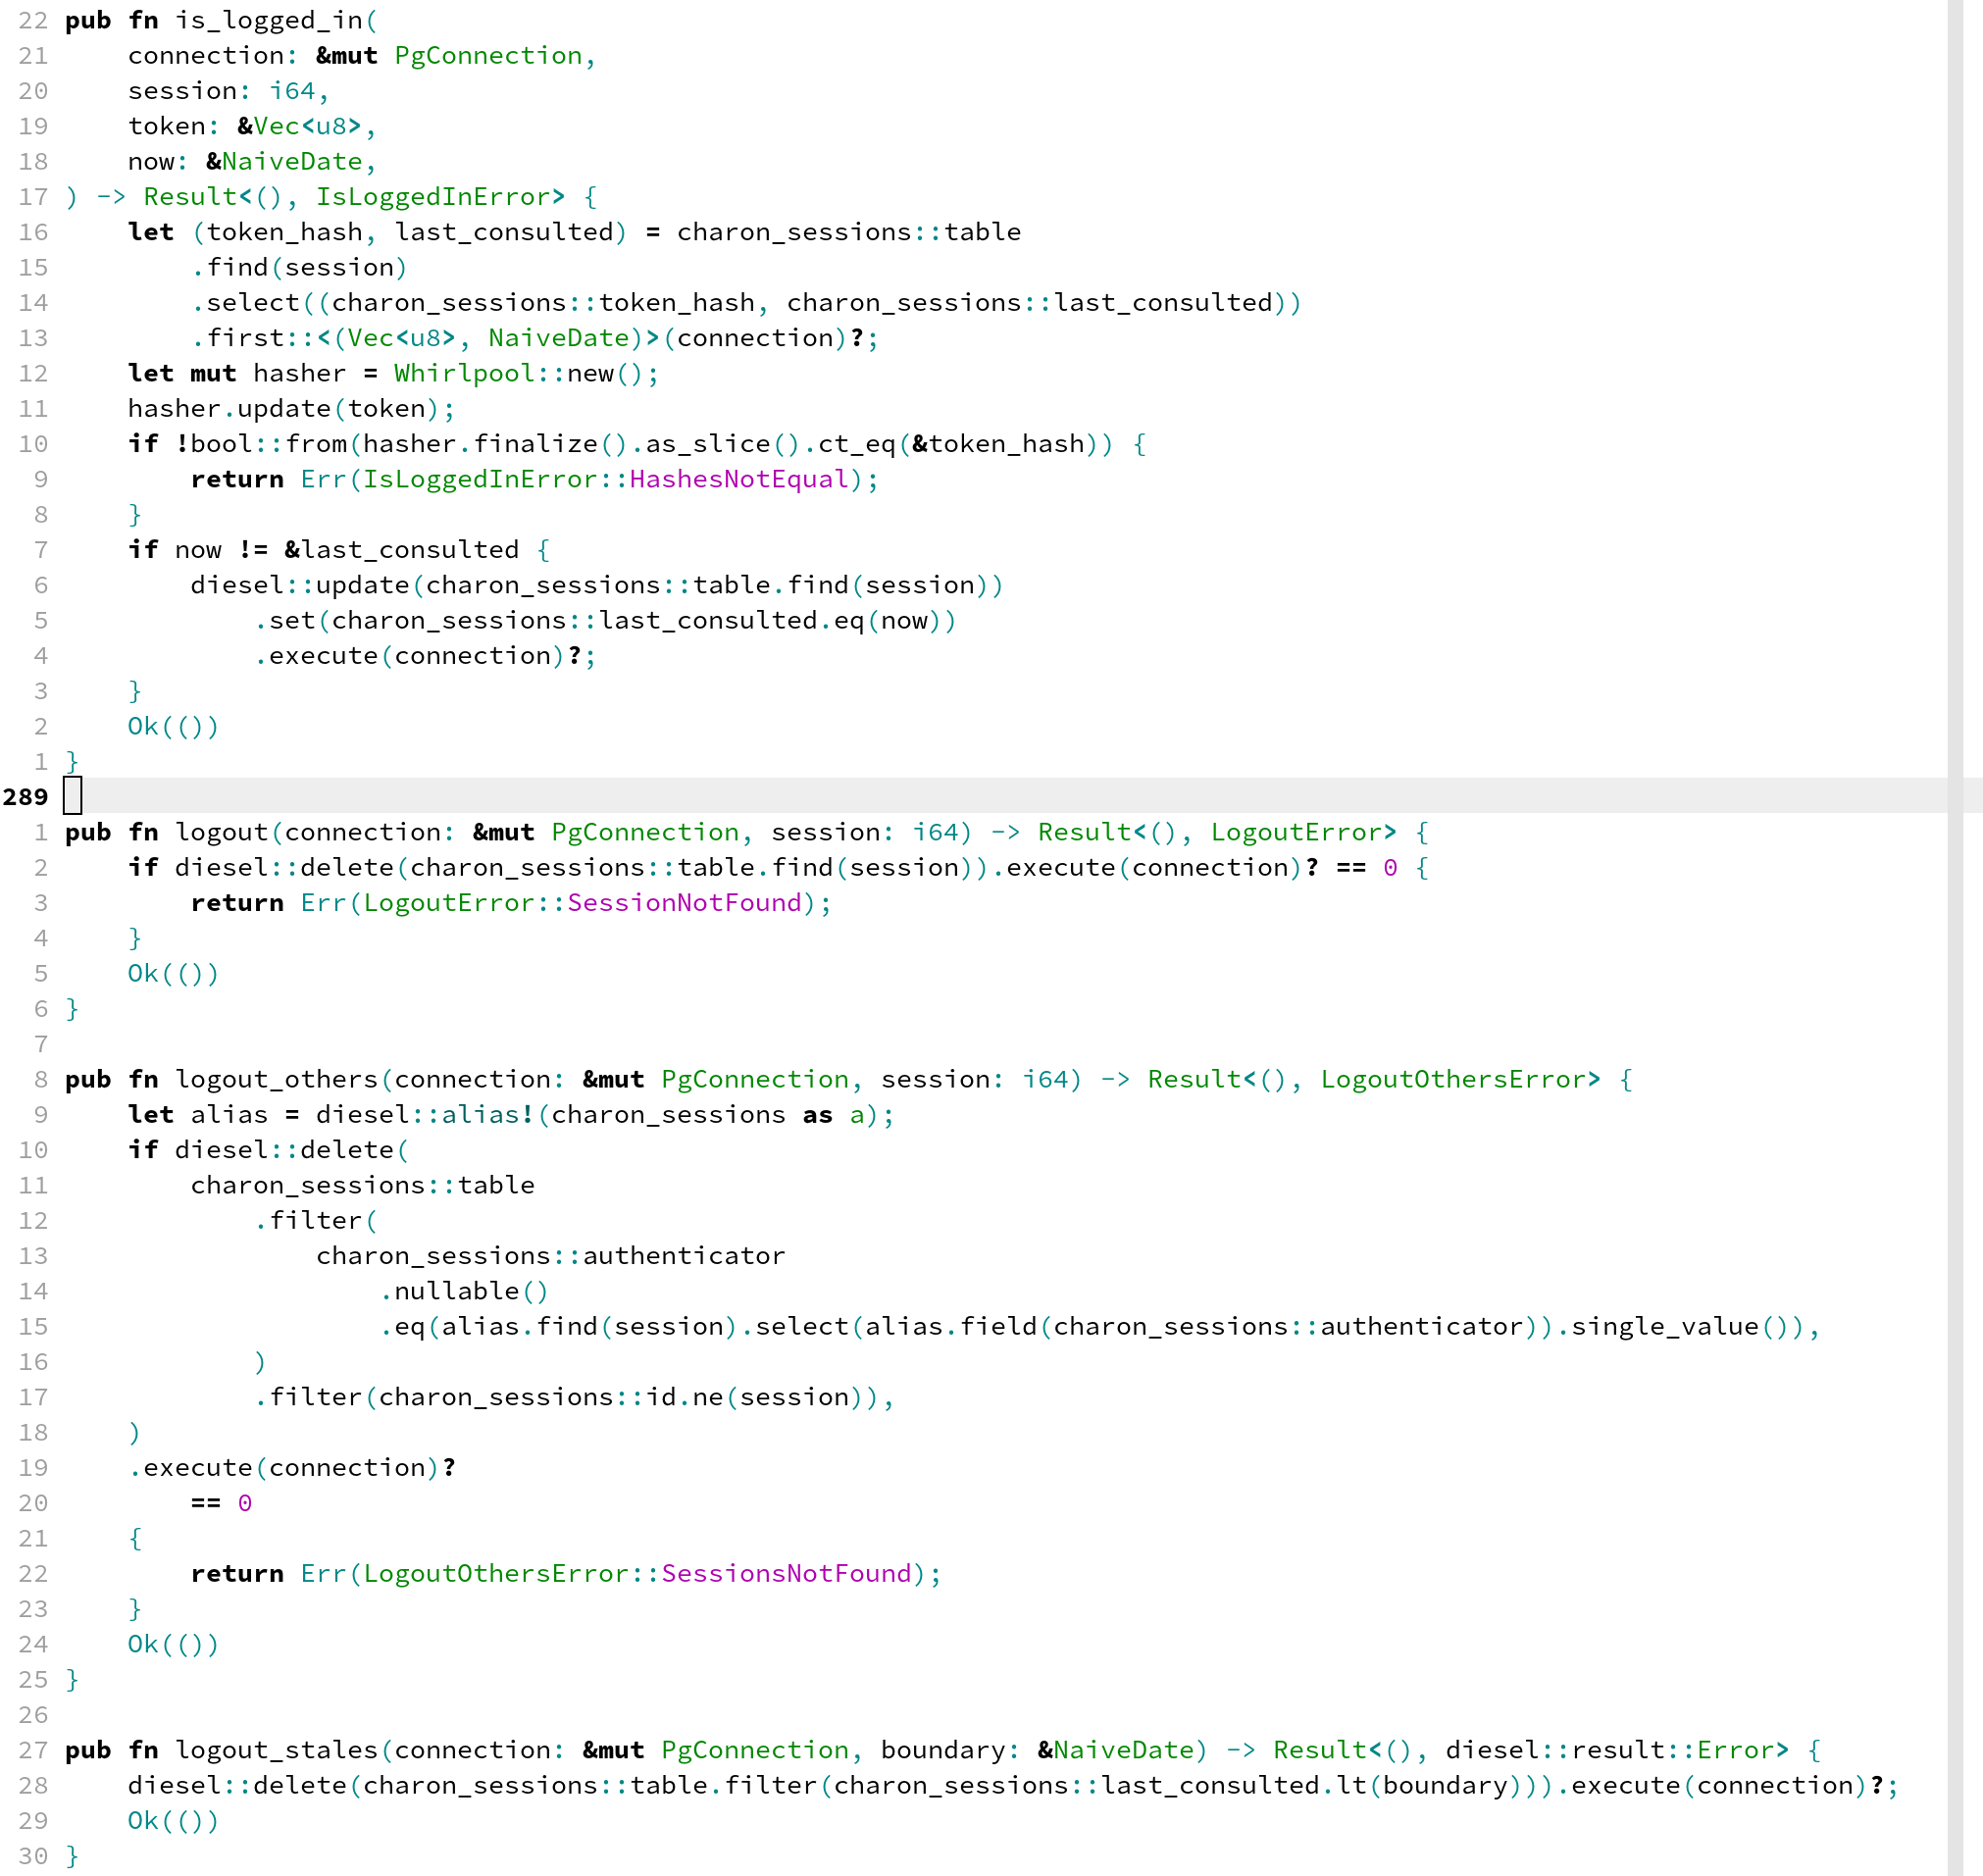Click Whirlpool::new() in the hasher line
The height and width of the screenshot is (1876, 1983).
click(x=518, y=374)
